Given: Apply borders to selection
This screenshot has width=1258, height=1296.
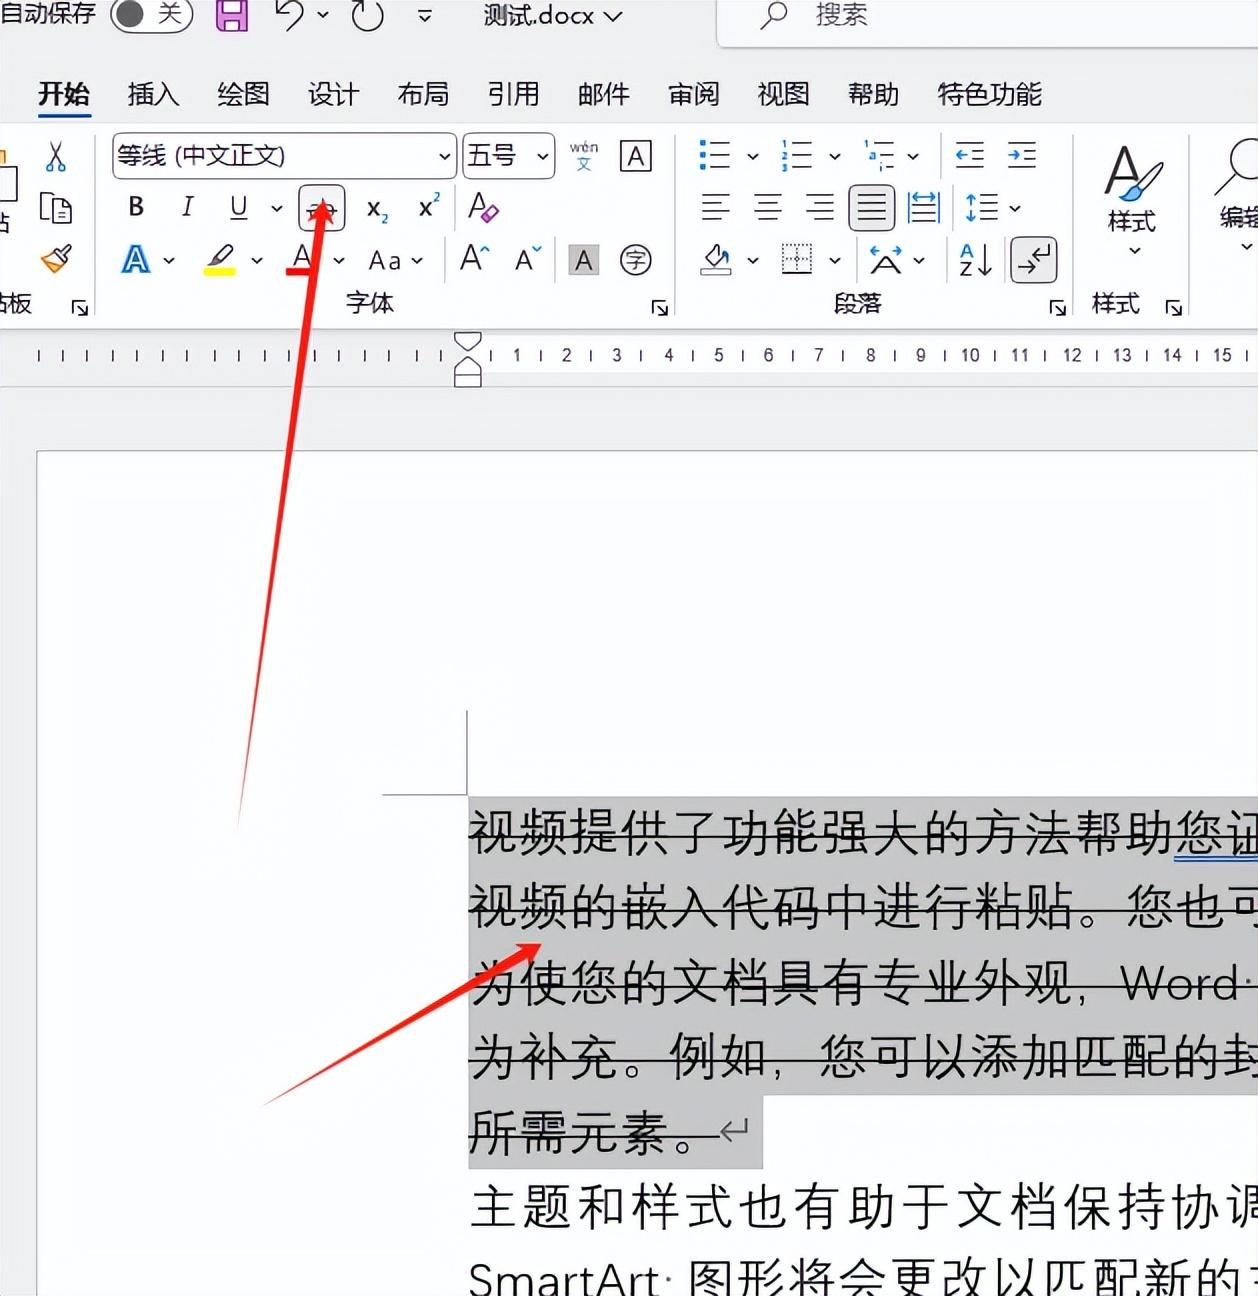Looking at the screenshot, I should pos(797,260).
